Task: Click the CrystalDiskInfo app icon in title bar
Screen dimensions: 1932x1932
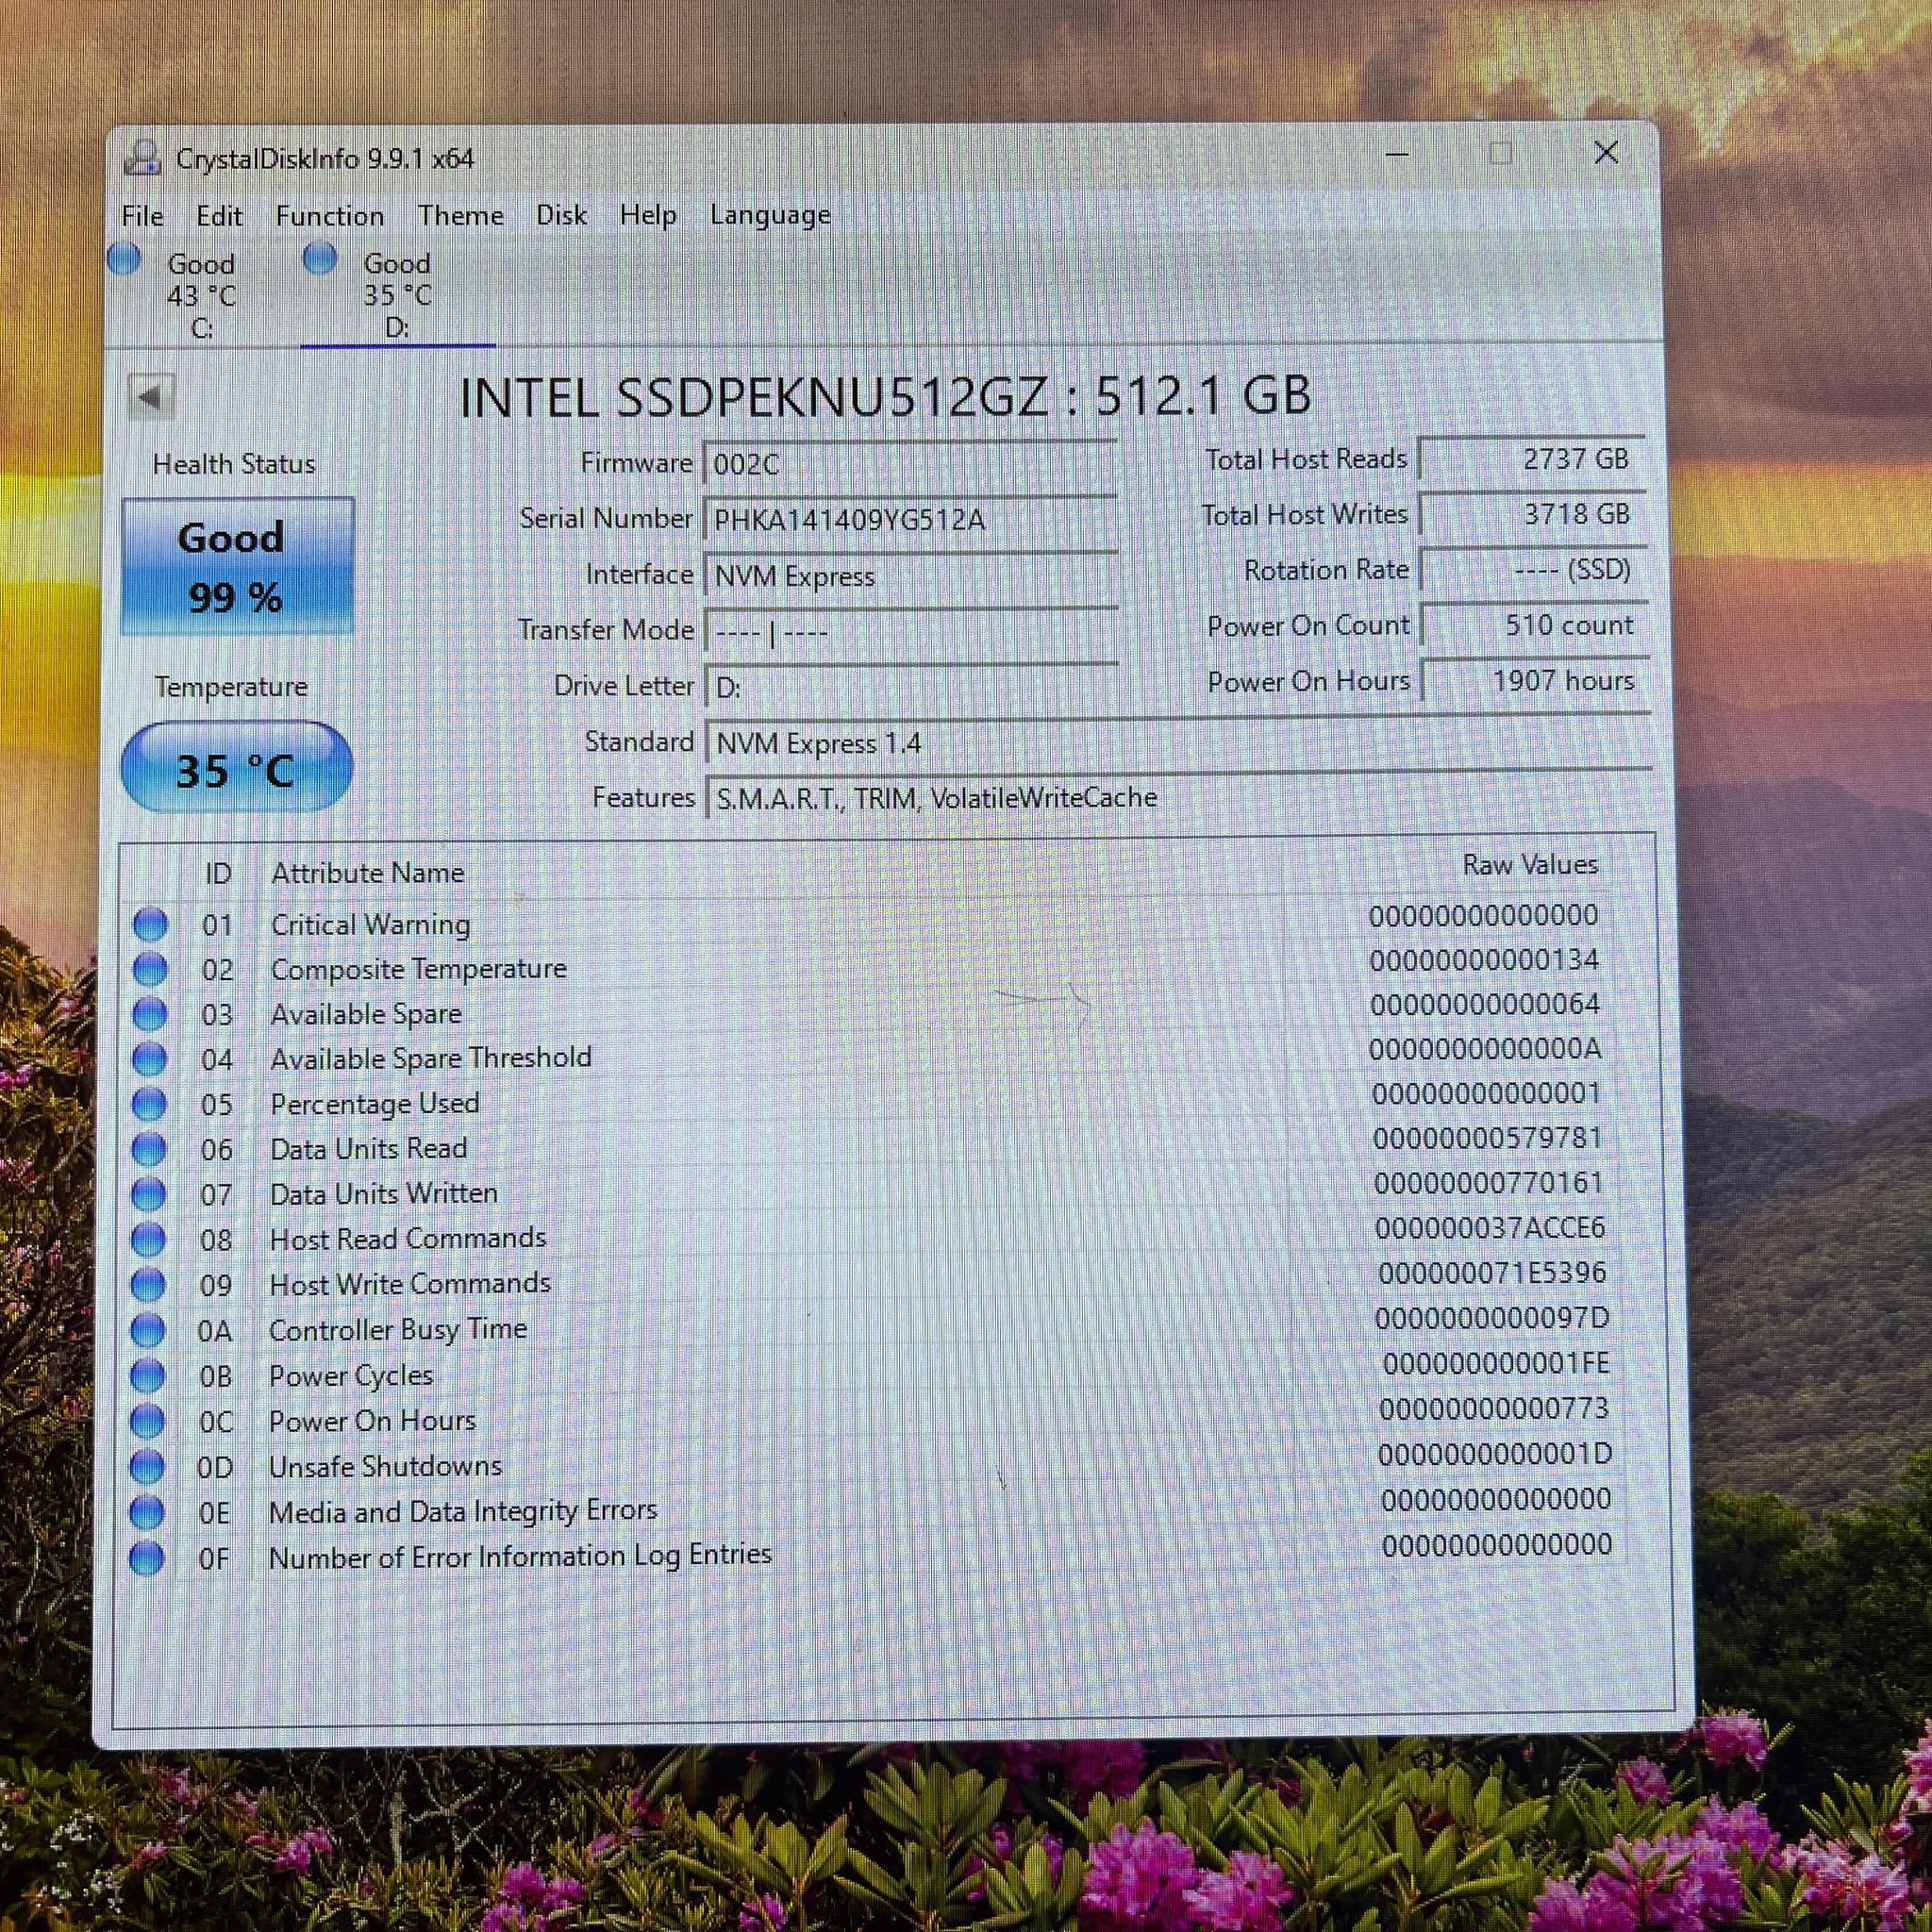Action: [x=142, y=158]
